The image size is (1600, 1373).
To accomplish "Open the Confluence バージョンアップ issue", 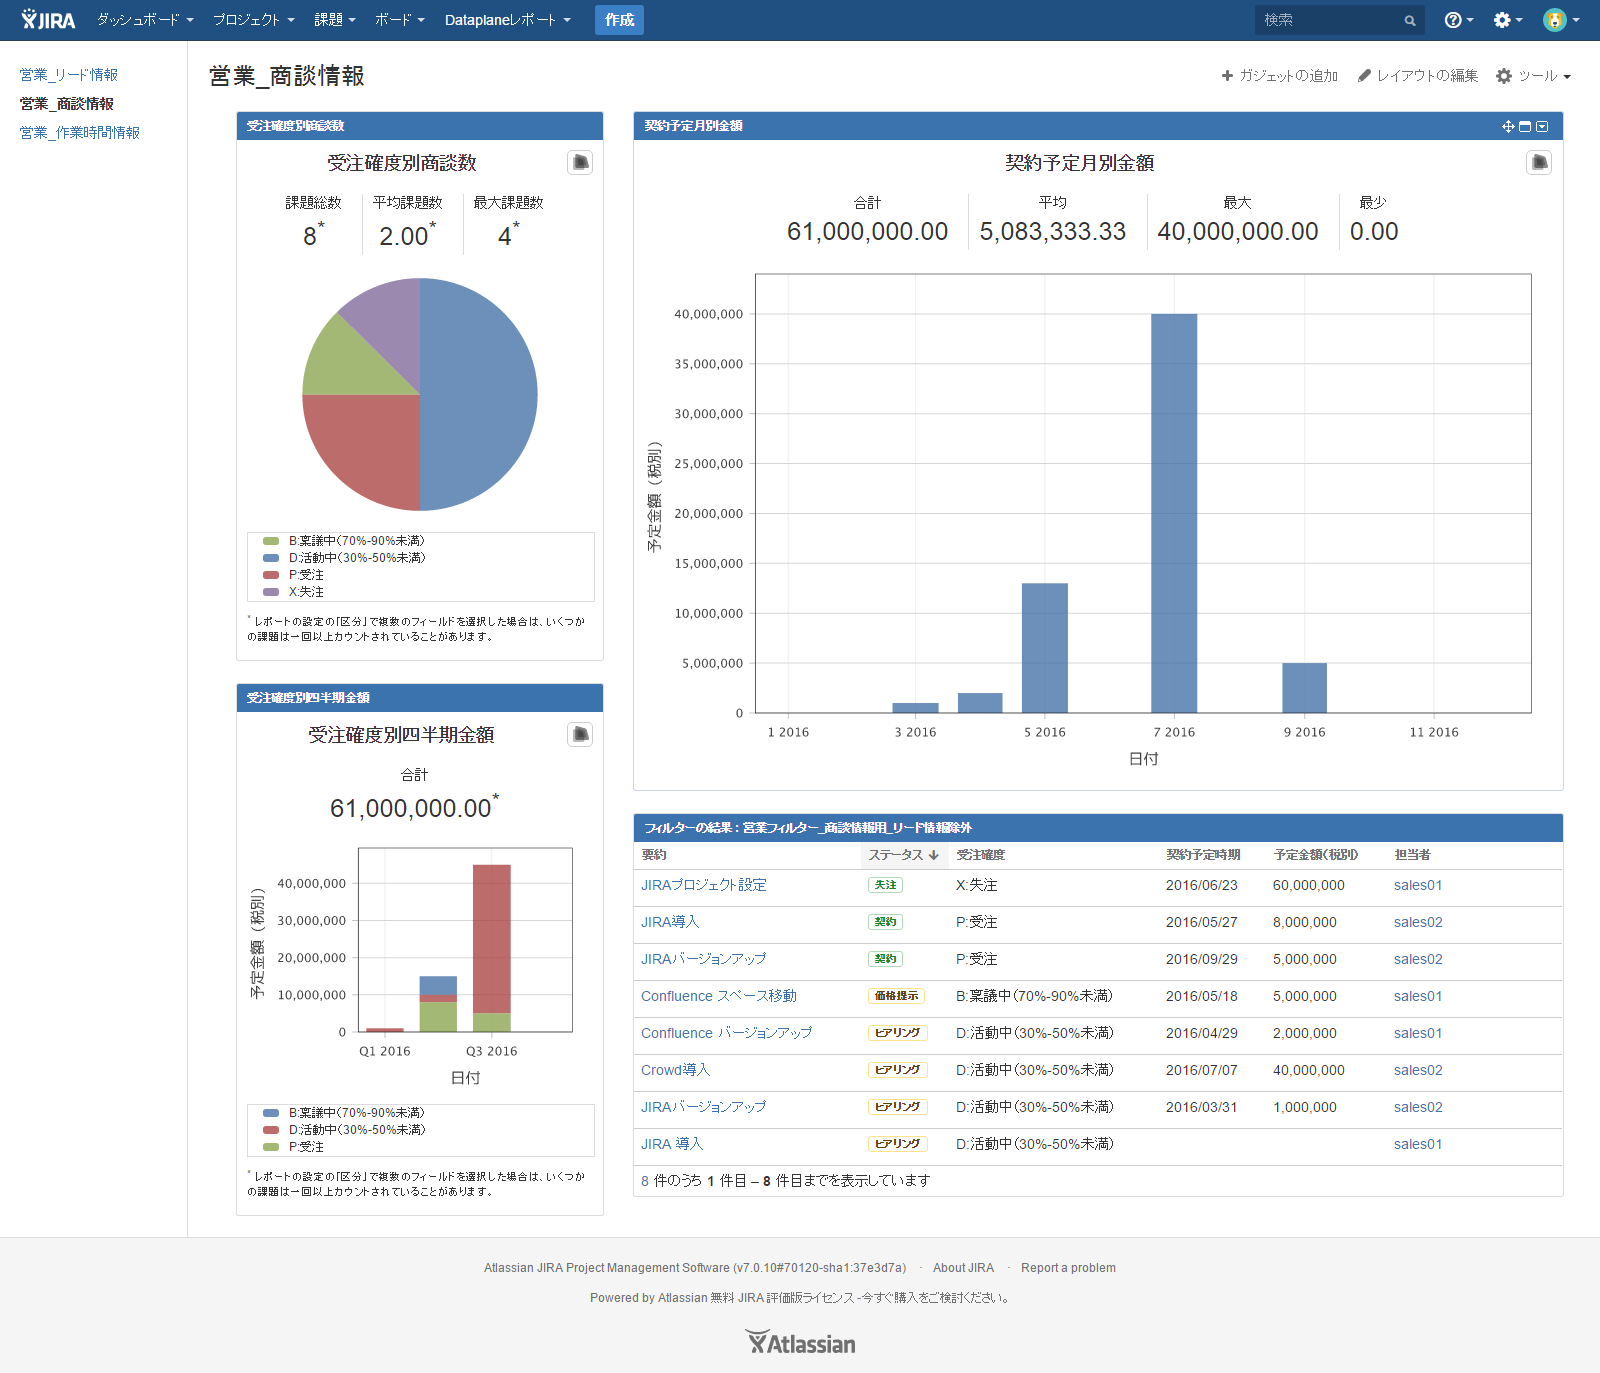I will pyautogui.click(x=727, y=1033).
